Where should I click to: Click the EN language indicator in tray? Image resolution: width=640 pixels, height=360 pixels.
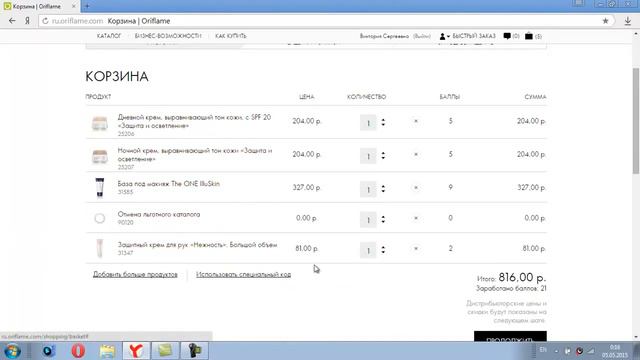(543, 350)
